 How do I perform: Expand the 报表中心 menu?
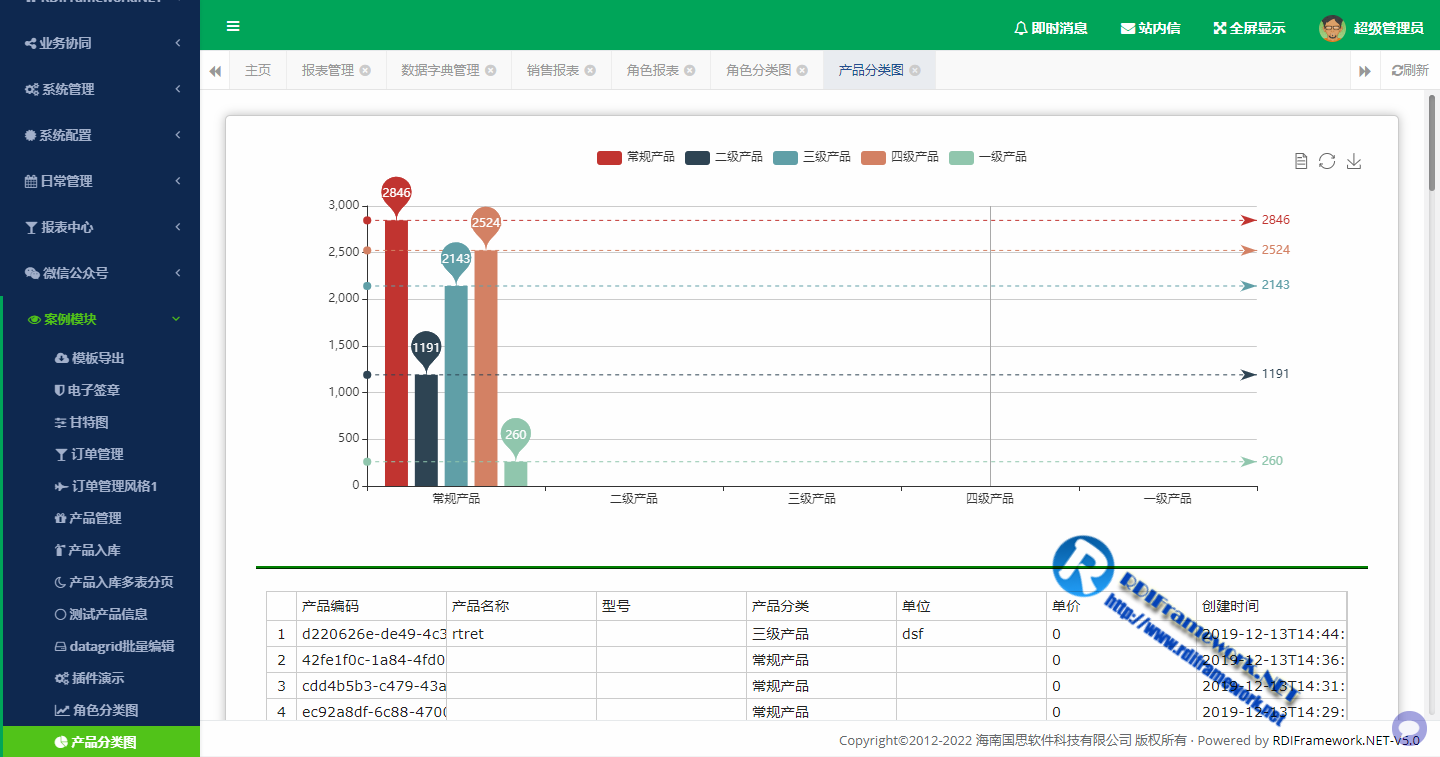pos(100,227)
